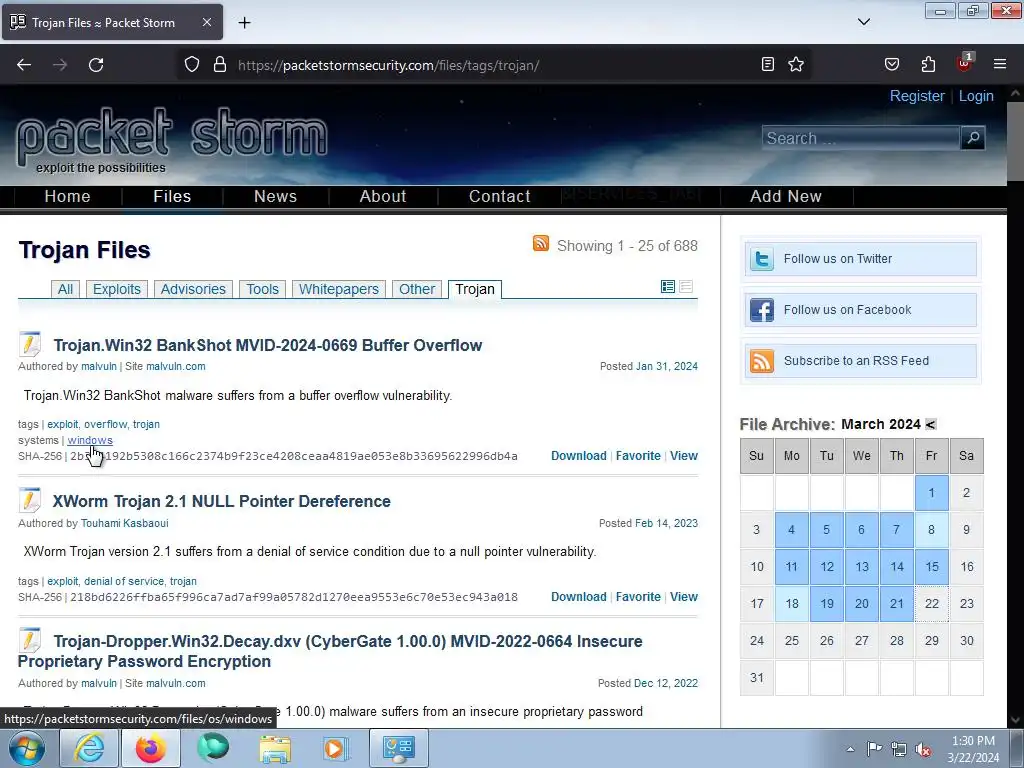Open the Windows Start button

(26, 748)
